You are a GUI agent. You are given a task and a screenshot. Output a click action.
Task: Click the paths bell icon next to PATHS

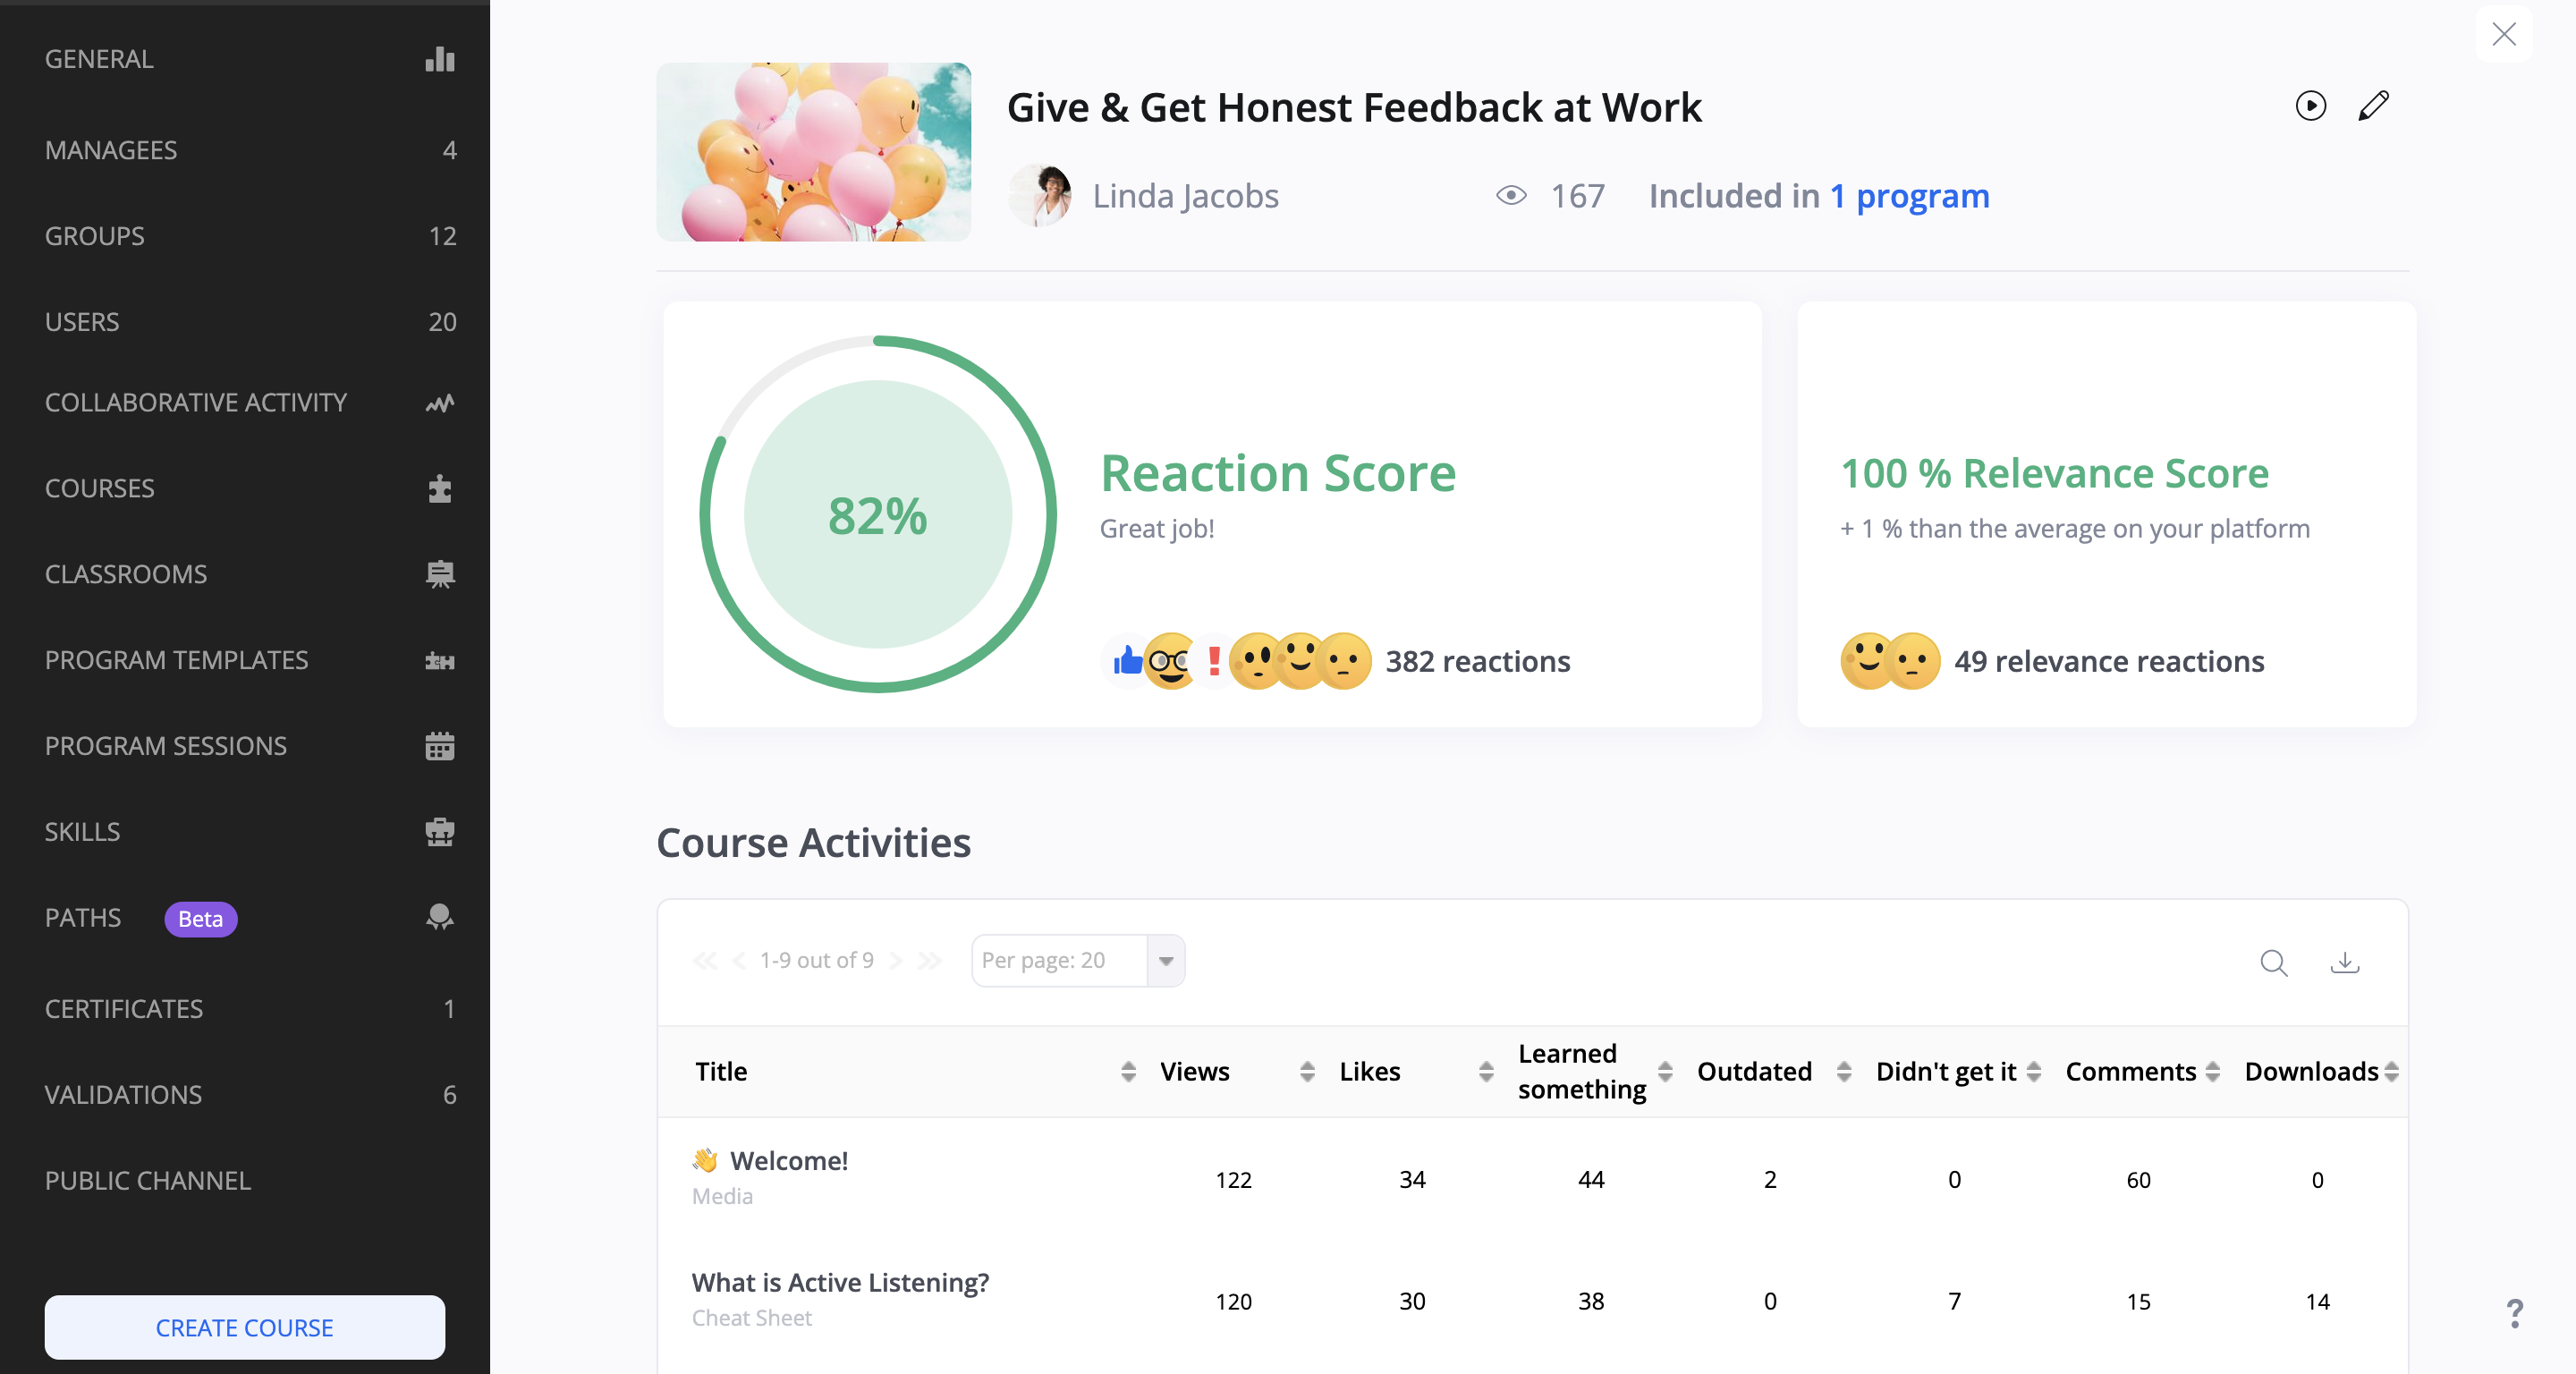click(x=439, y=920)
